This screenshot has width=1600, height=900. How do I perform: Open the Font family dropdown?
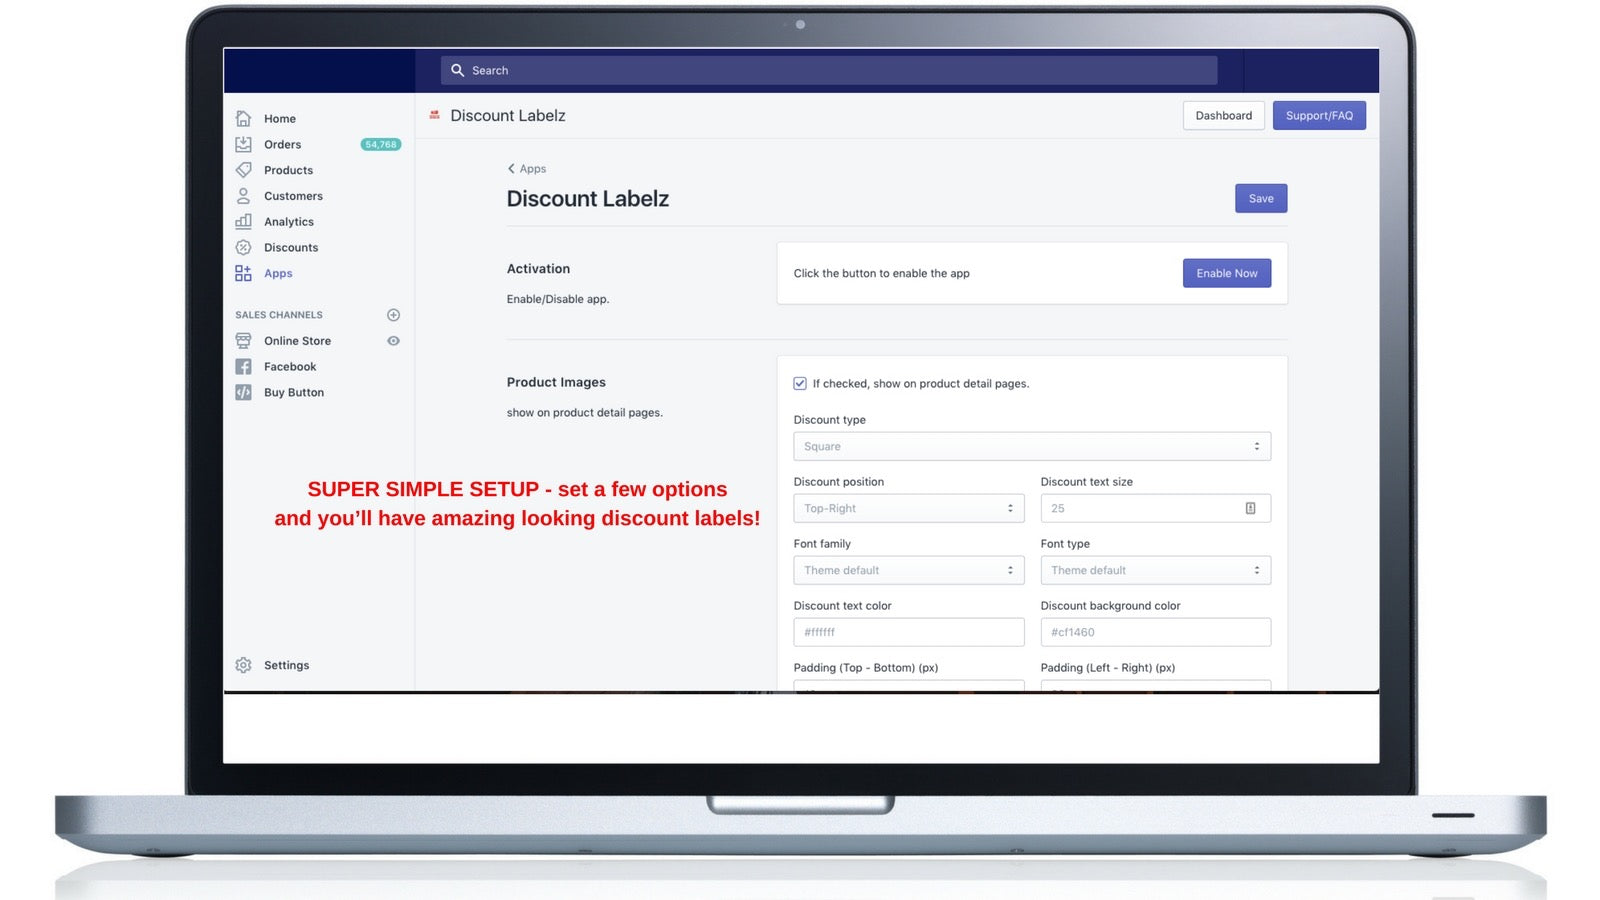pyautogui.click(x=908, y=570)
